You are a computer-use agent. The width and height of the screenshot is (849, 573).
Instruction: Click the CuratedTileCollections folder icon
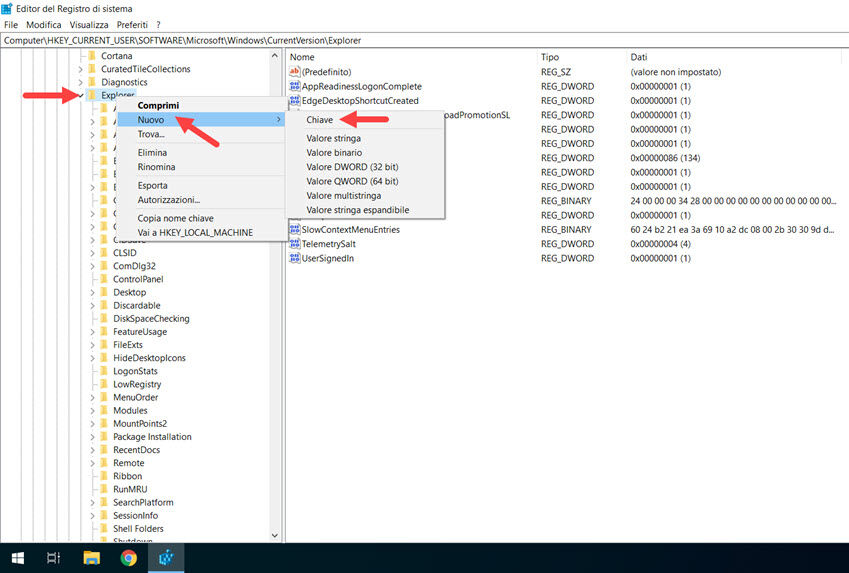92,69
